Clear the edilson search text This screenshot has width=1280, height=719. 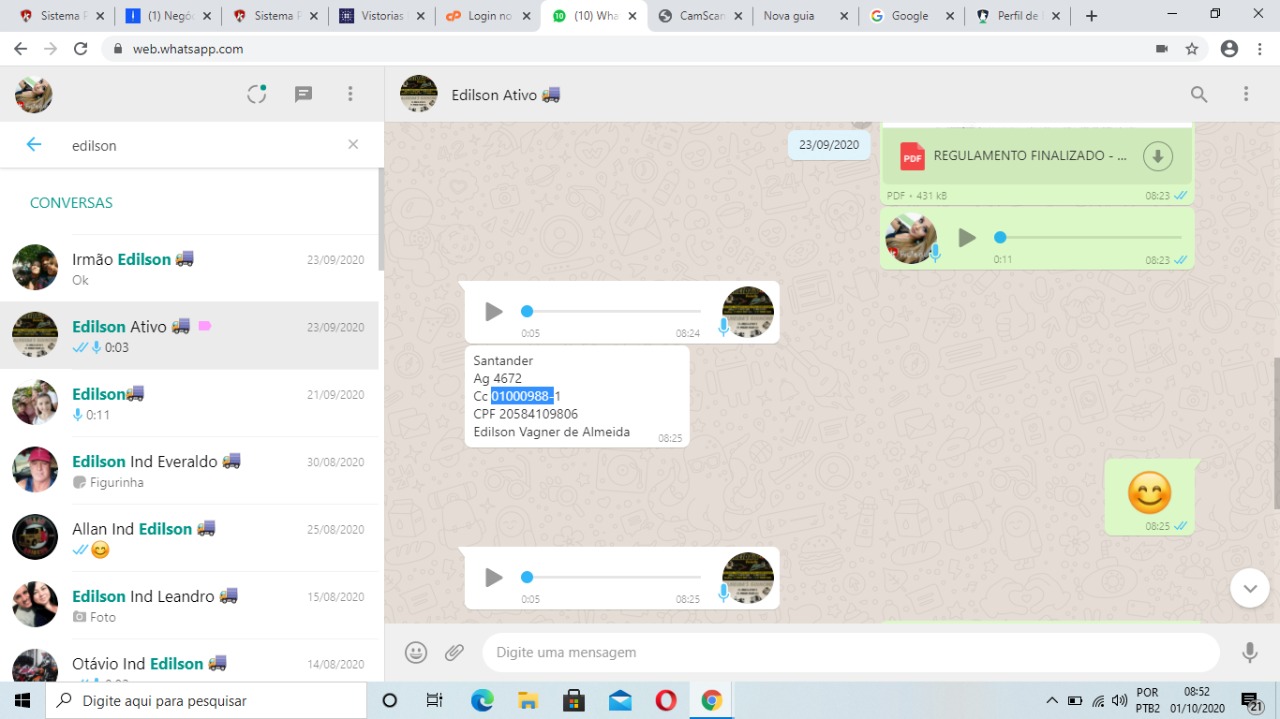click(353, 145)
